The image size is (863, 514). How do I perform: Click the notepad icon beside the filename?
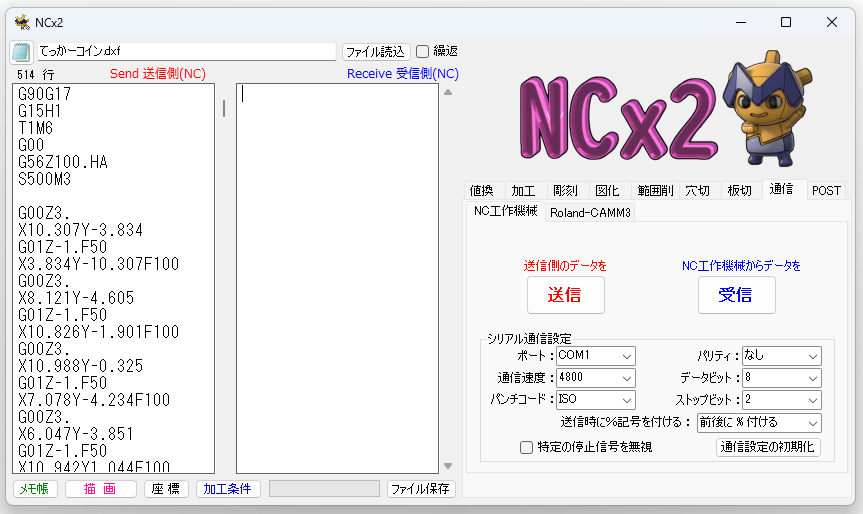coord(21,52)
